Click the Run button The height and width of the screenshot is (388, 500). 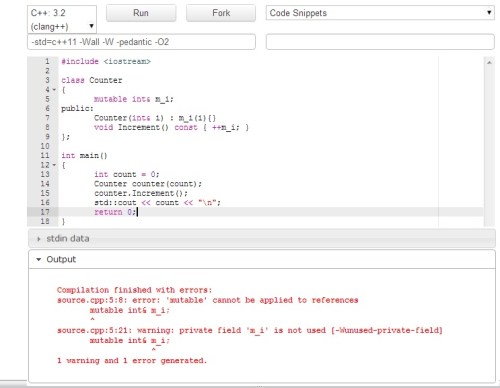[x=141, y=13]
